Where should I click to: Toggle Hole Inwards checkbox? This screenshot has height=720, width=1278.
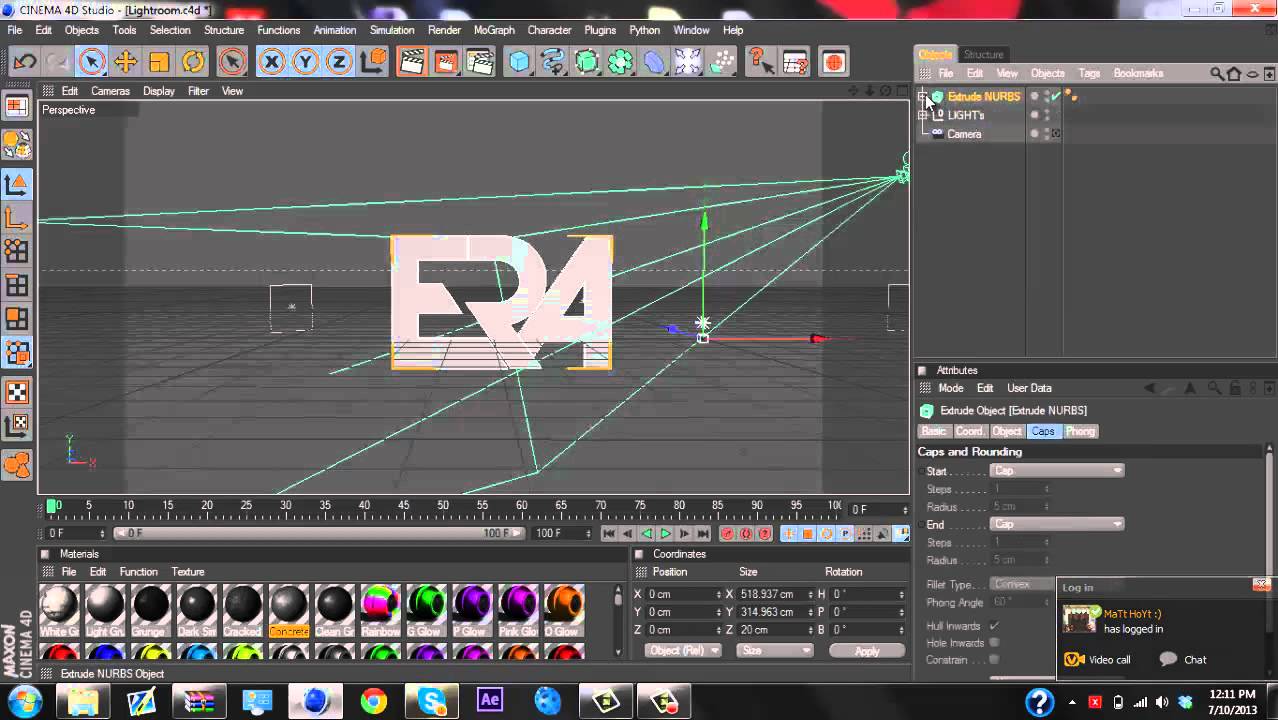coord(994,643)
